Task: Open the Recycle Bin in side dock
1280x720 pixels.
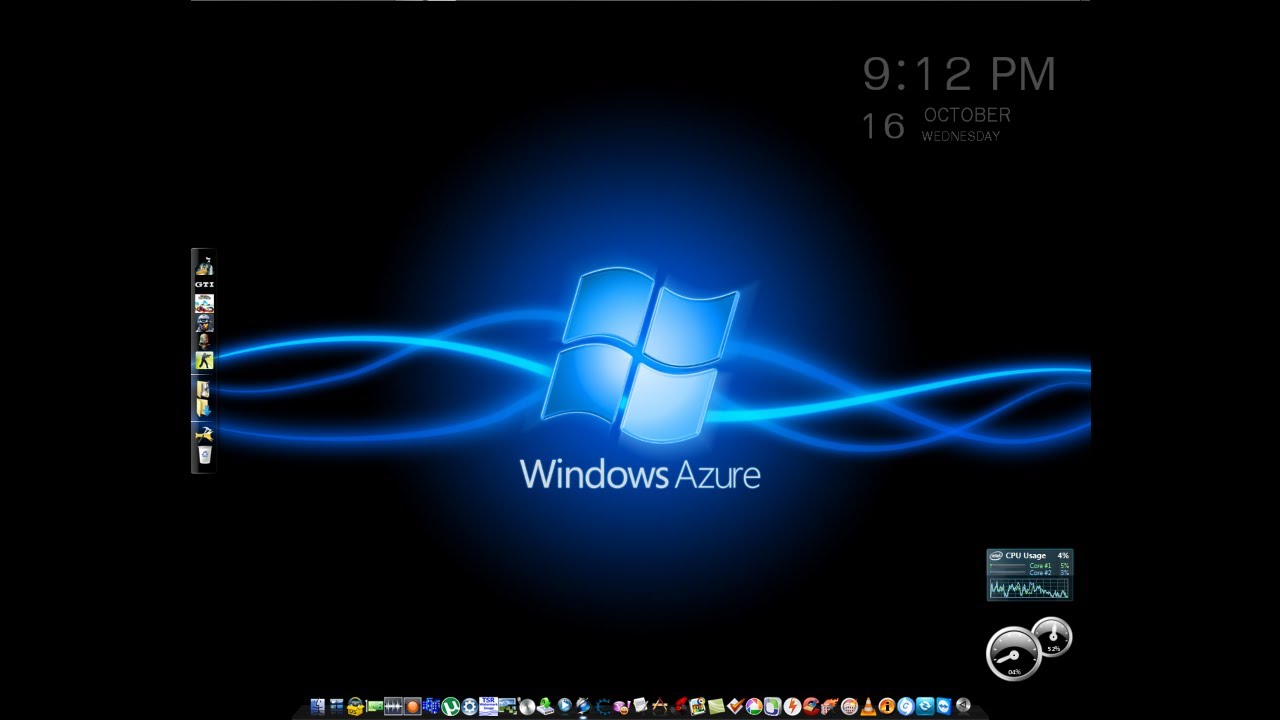Action: point(204,455)
